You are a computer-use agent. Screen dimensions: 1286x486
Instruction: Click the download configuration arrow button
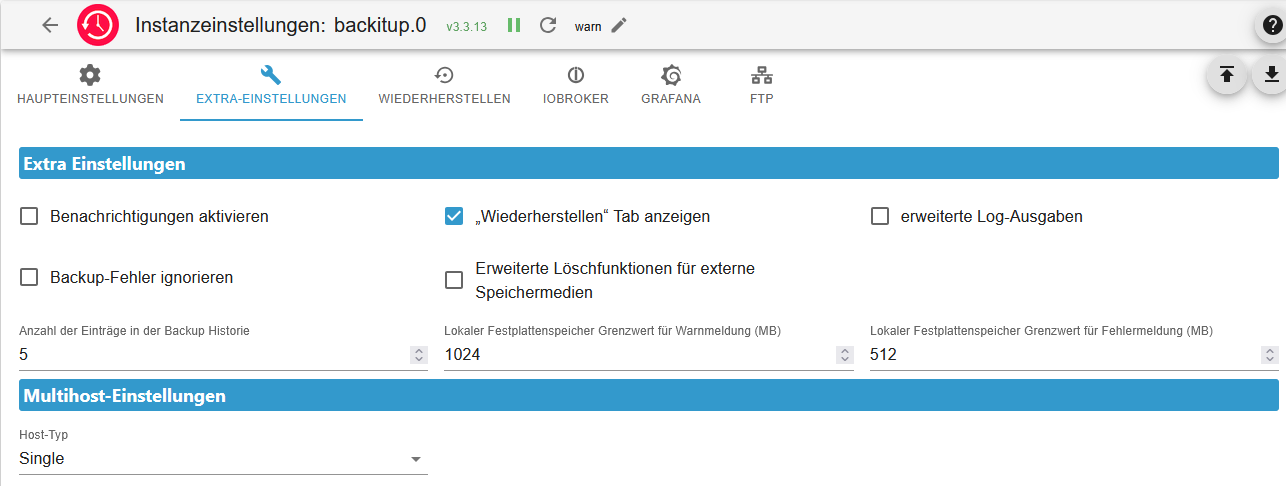tap(1270, 75)
